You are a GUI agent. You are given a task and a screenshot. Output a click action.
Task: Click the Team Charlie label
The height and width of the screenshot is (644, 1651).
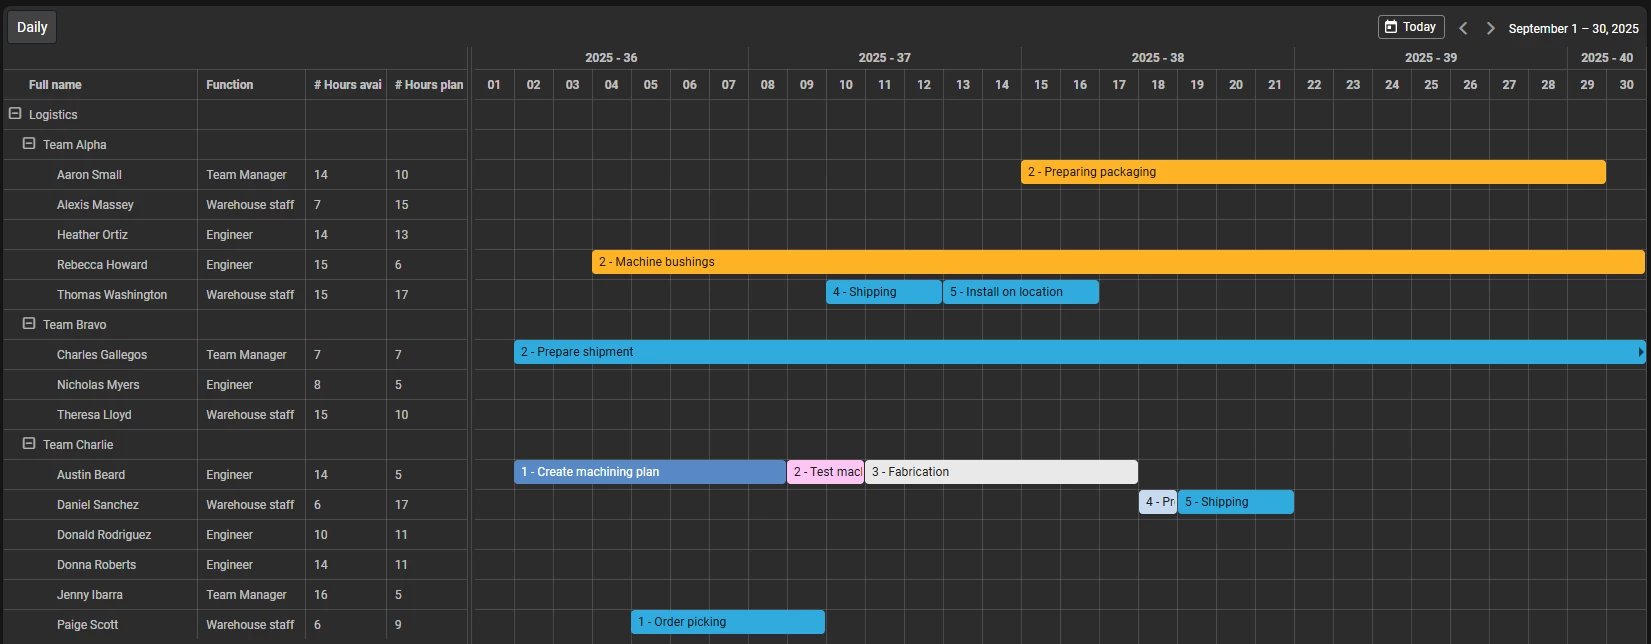point(78,445)
